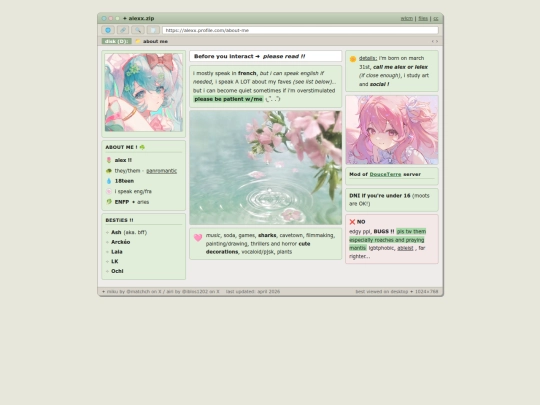This screenshot has width=540, height=405.
Task: Click the left arrow in the path bar
Action: [x=433, y=41]
